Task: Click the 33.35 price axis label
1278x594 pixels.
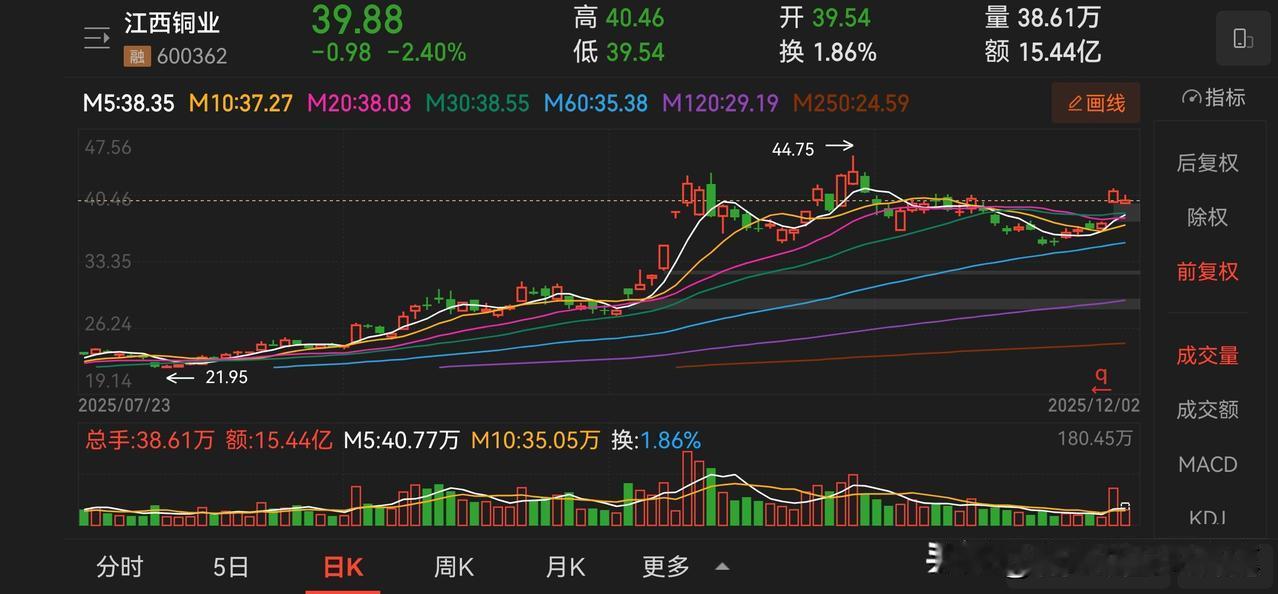Action: (x=108, y=261)
